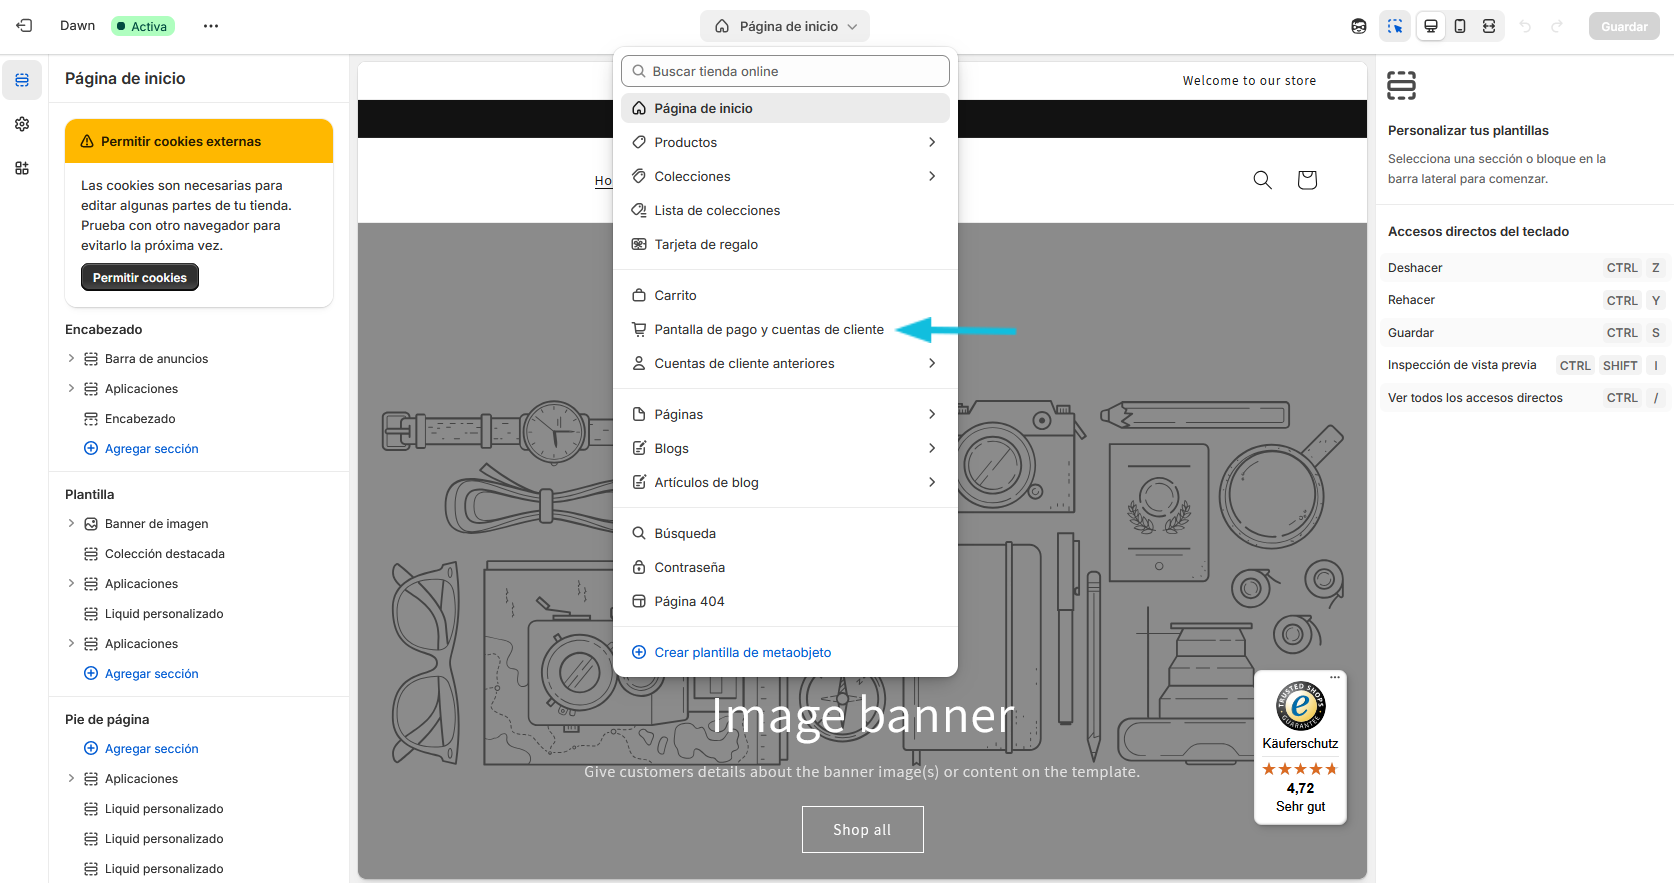This screenshot has width=1674, height=883.
Task: Expand Barra de anuncios section
Action: point(71,359)
